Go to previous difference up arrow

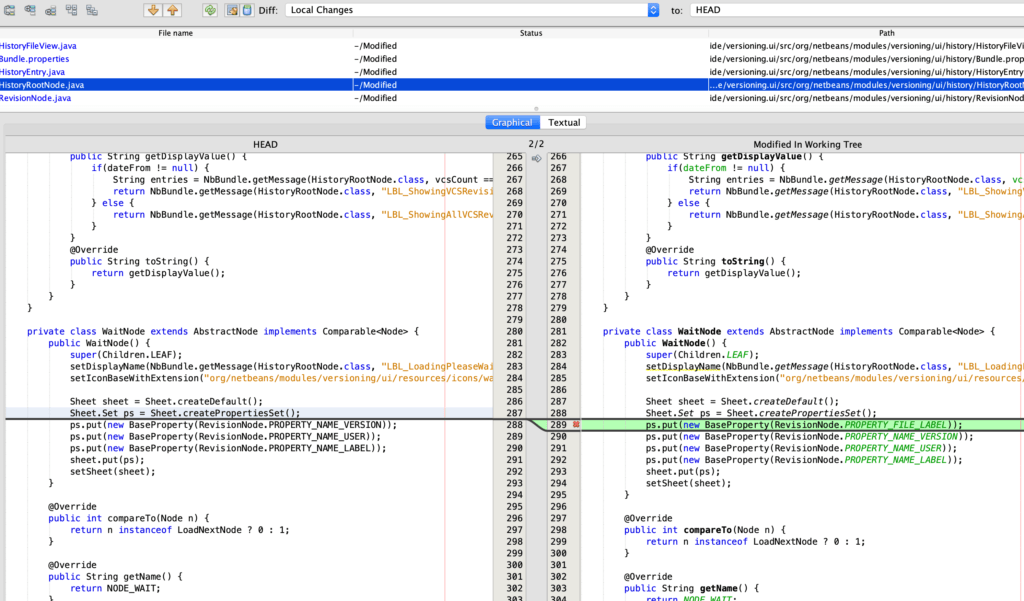click(172, 10)
